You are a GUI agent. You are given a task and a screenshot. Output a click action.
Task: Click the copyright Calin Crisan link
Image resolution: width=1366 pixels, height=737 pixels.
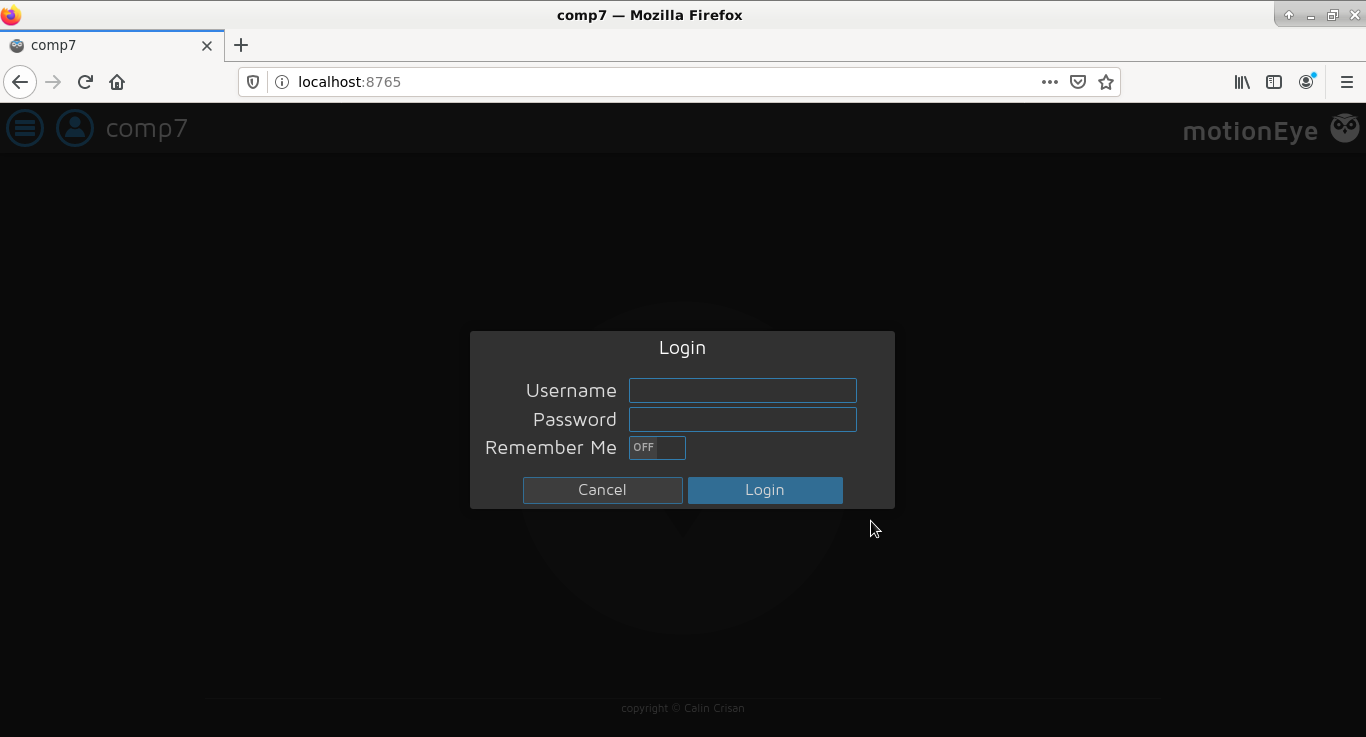pos(683,708)
